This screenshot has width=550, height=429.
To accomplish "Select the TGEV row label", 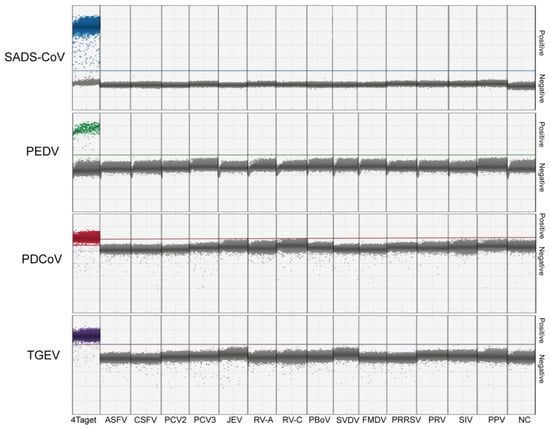I will coord(43,355).
